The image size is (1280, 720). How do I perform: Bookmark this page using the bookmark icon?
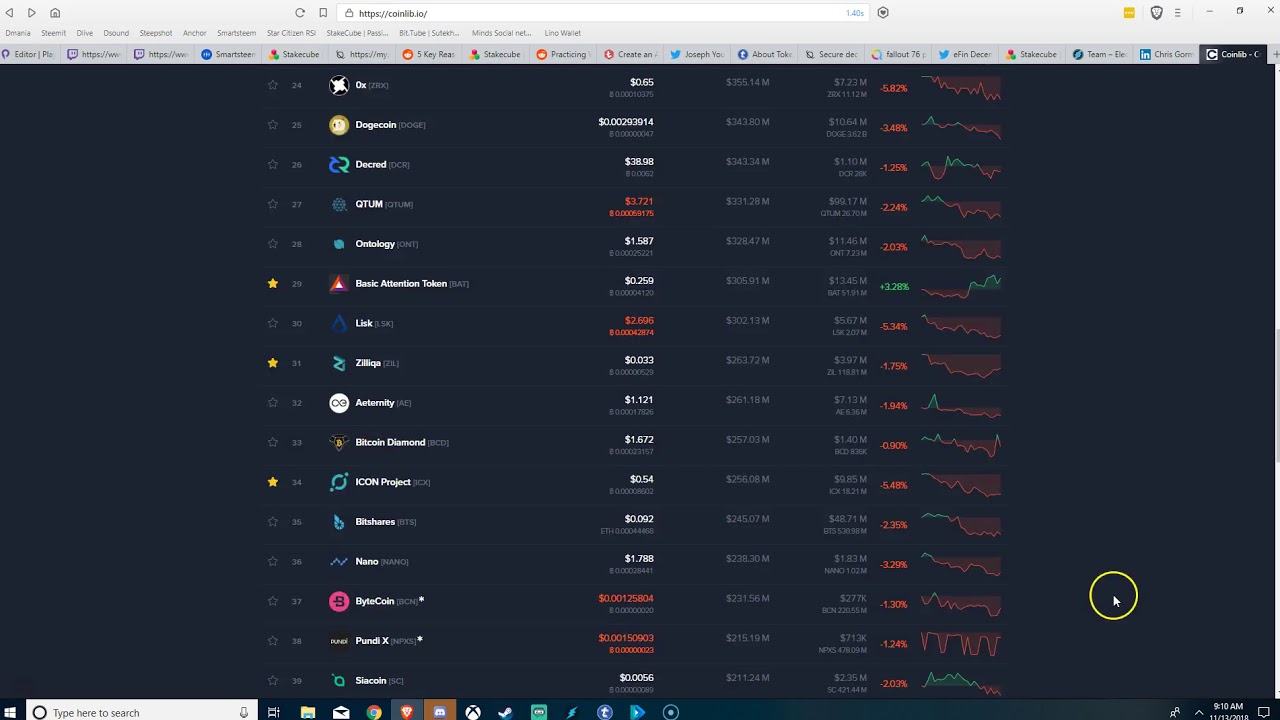pos(323,13)
